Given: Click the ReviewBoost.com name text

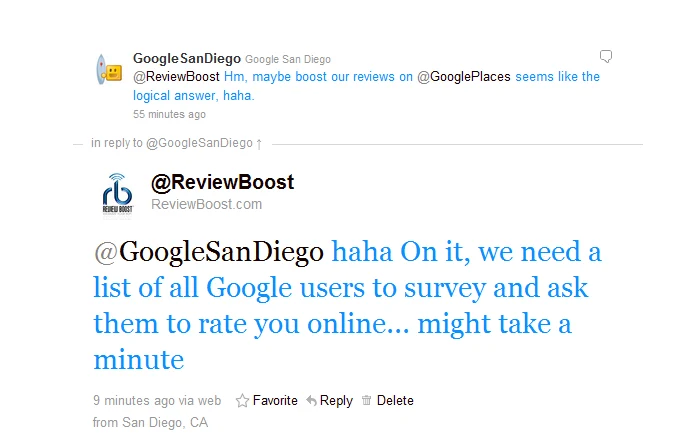Looking at the screenshot, I should pyautogui.click(x=207, y=204).
